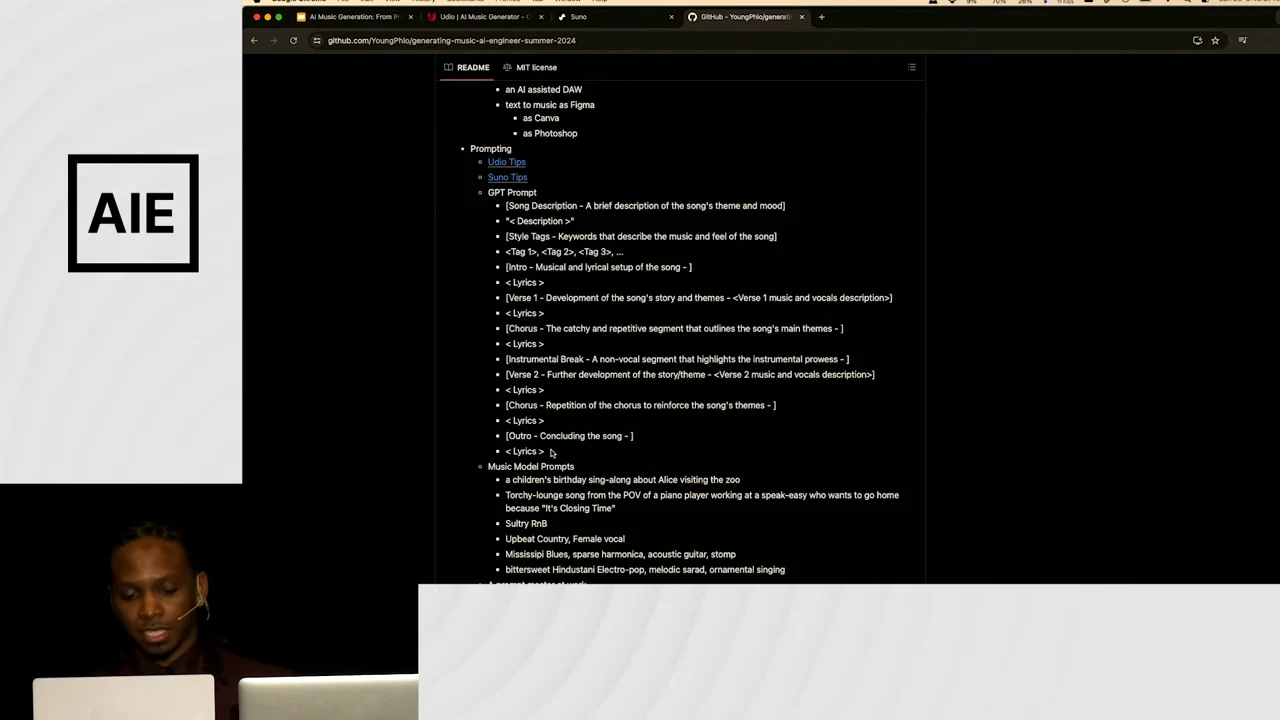Click the '[Song Description' prompt line

point(645,206)
